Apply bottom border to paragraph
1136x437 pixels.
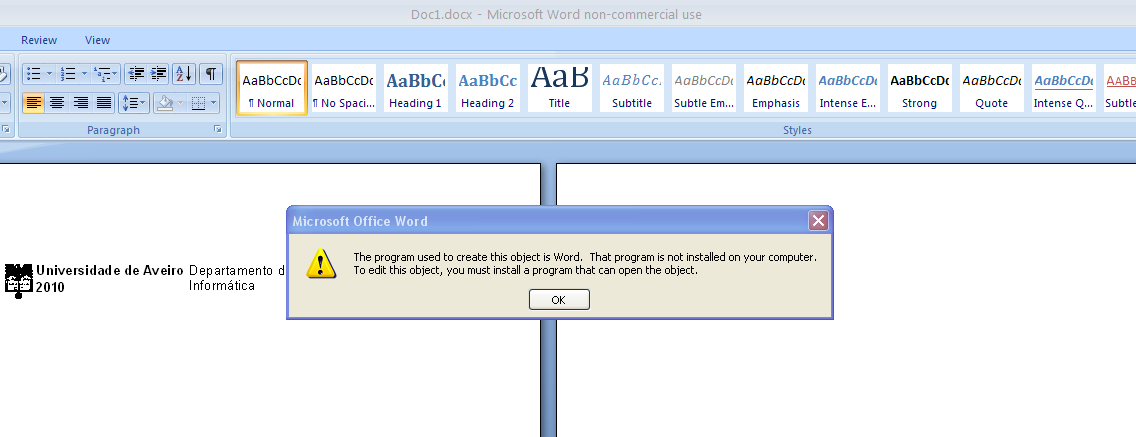pos(198,103)
